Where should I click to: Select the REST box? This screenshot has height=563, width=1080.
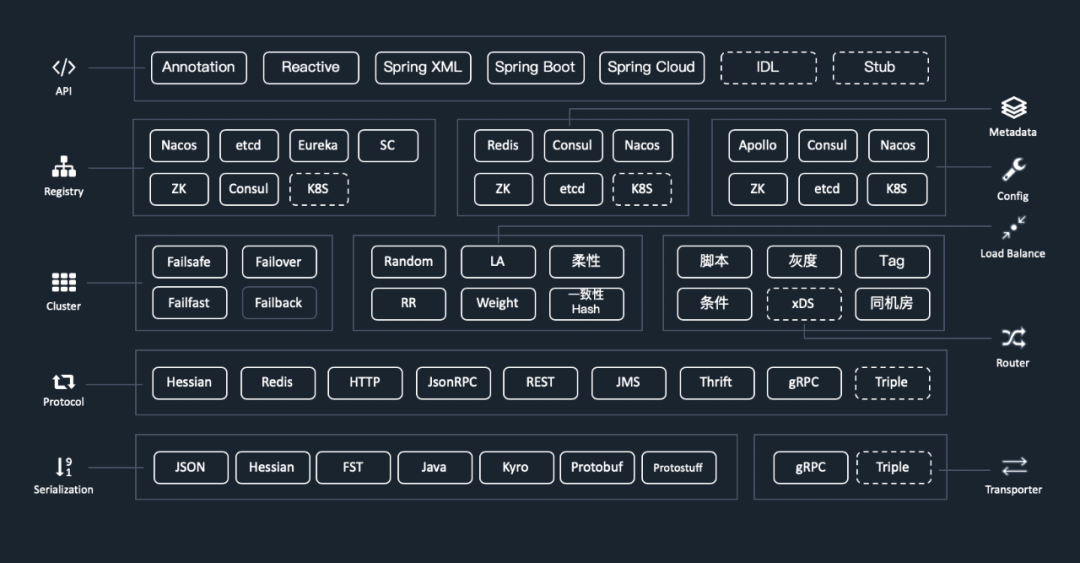[540, 382]
